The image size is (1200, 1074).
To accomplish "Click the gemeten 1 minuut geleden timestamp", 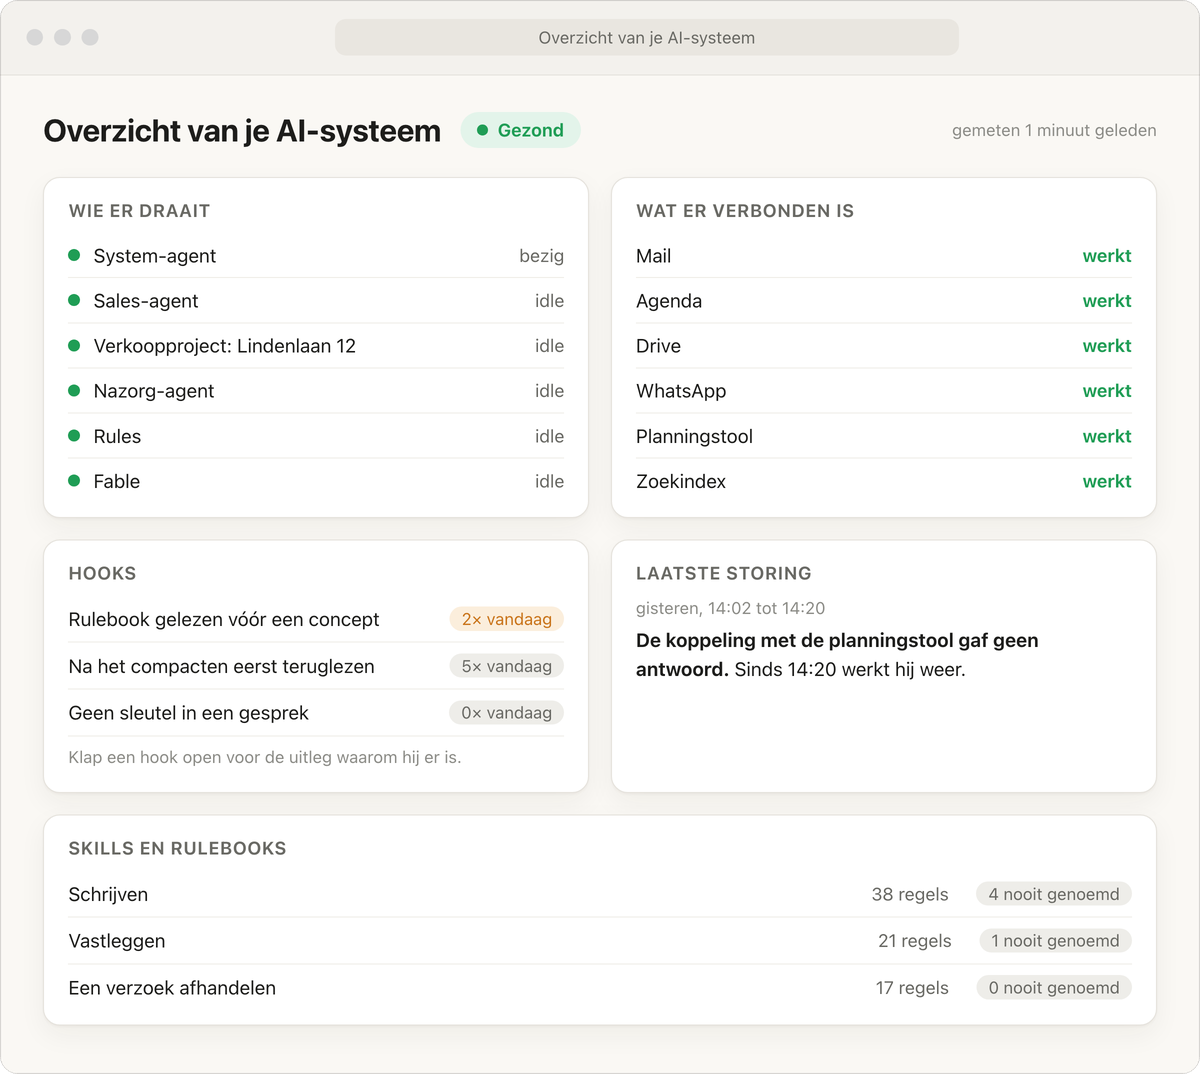I will pyautogui.click(x=1054, y=130).
